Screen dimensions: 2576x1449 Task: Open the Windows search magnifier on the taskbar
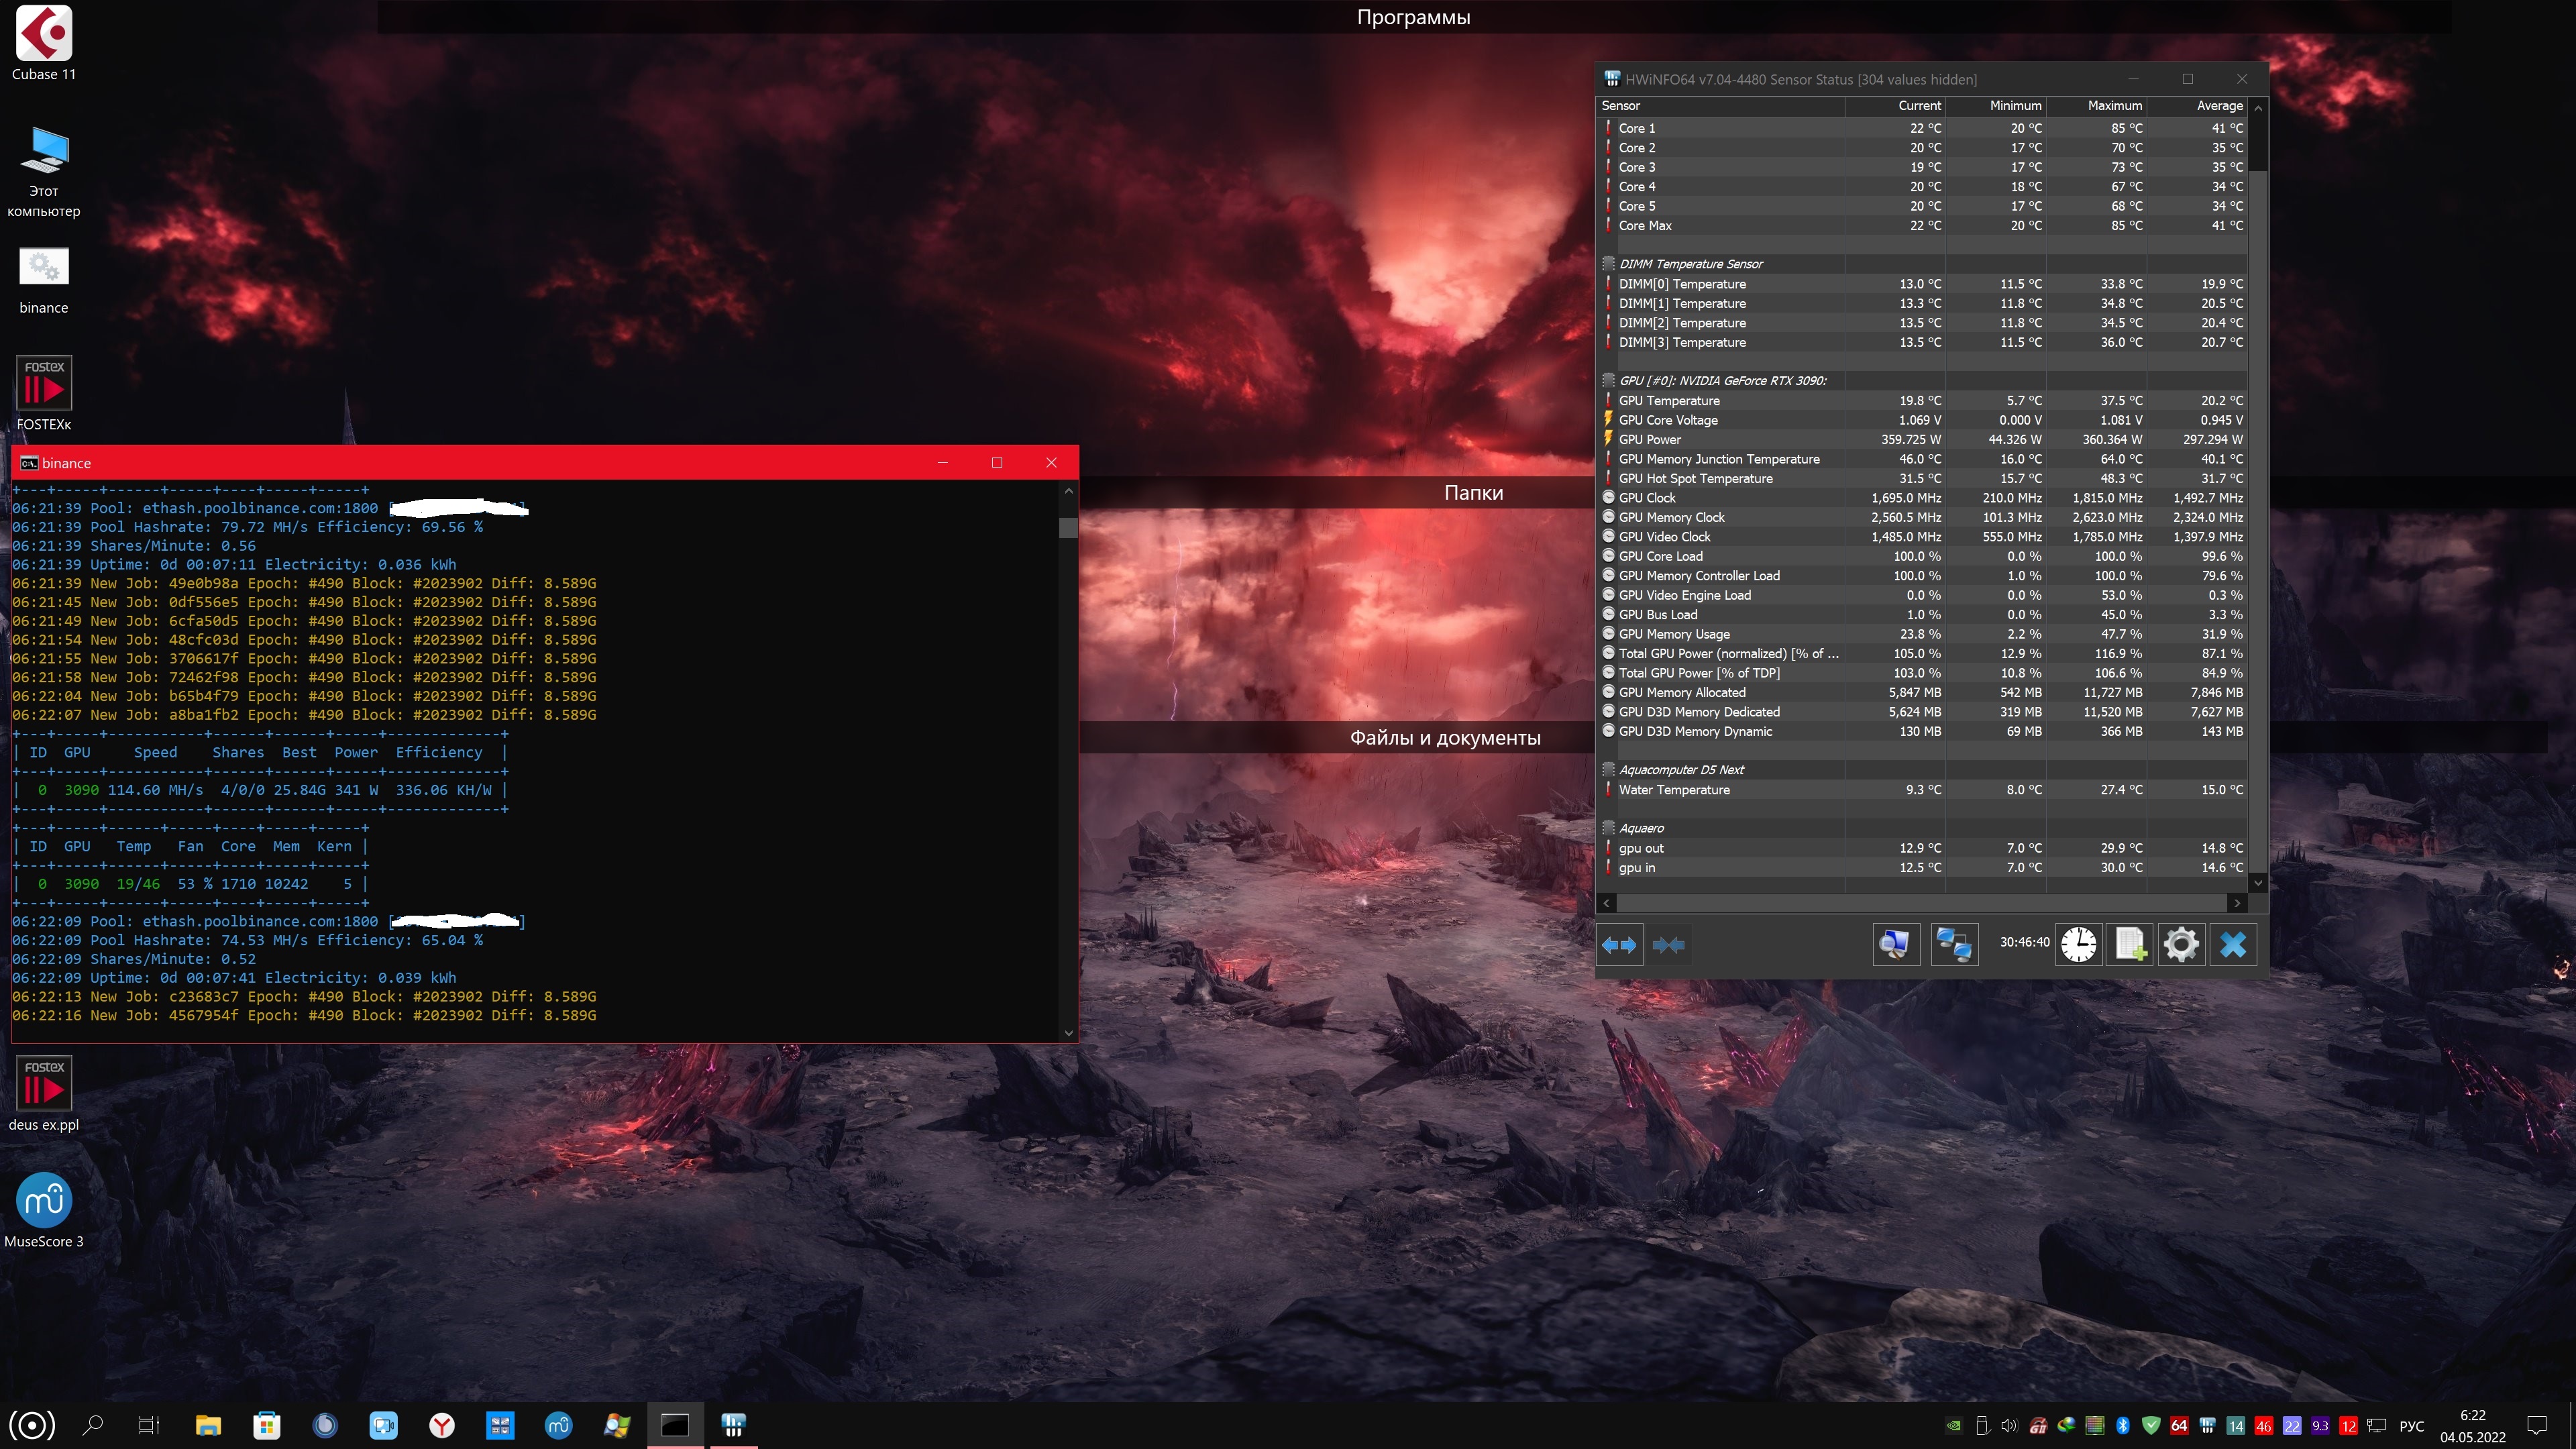93,1425
